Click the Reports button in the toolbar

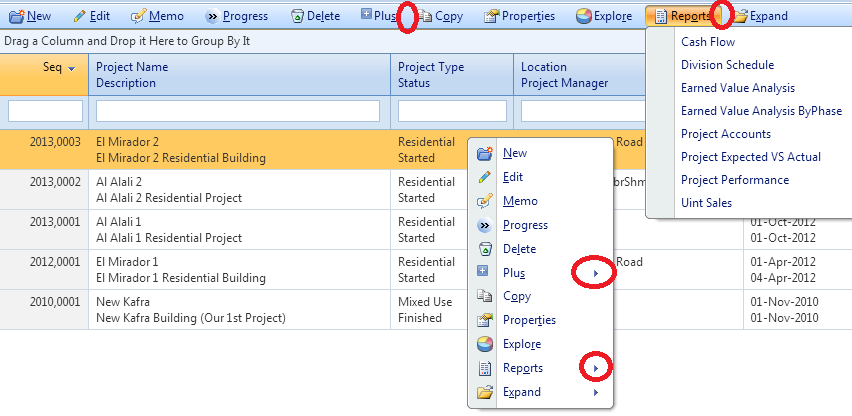pyautogui.click(x=682, y=16)
